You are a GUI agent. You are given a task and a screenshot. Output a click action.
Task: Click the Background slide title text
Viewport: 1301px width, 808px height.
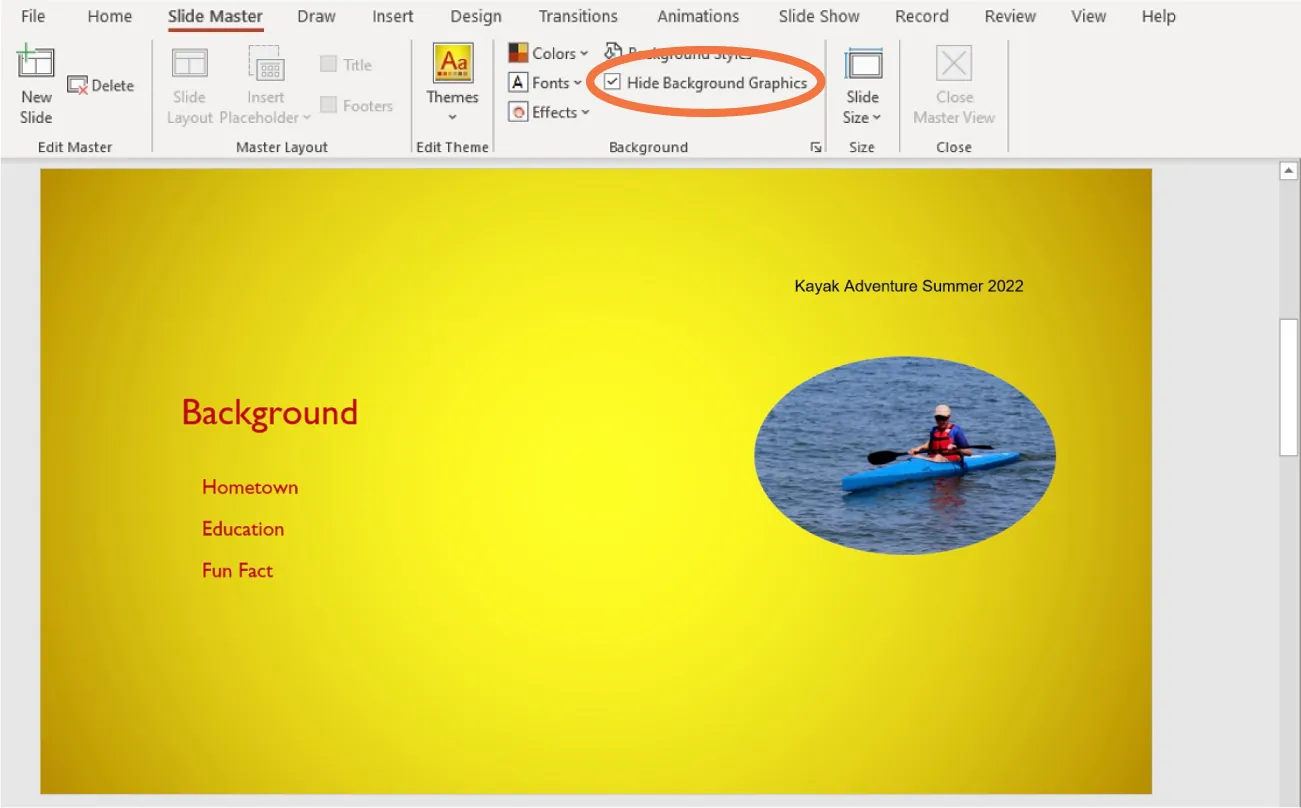pyautogui.click(x=270, y=412)
